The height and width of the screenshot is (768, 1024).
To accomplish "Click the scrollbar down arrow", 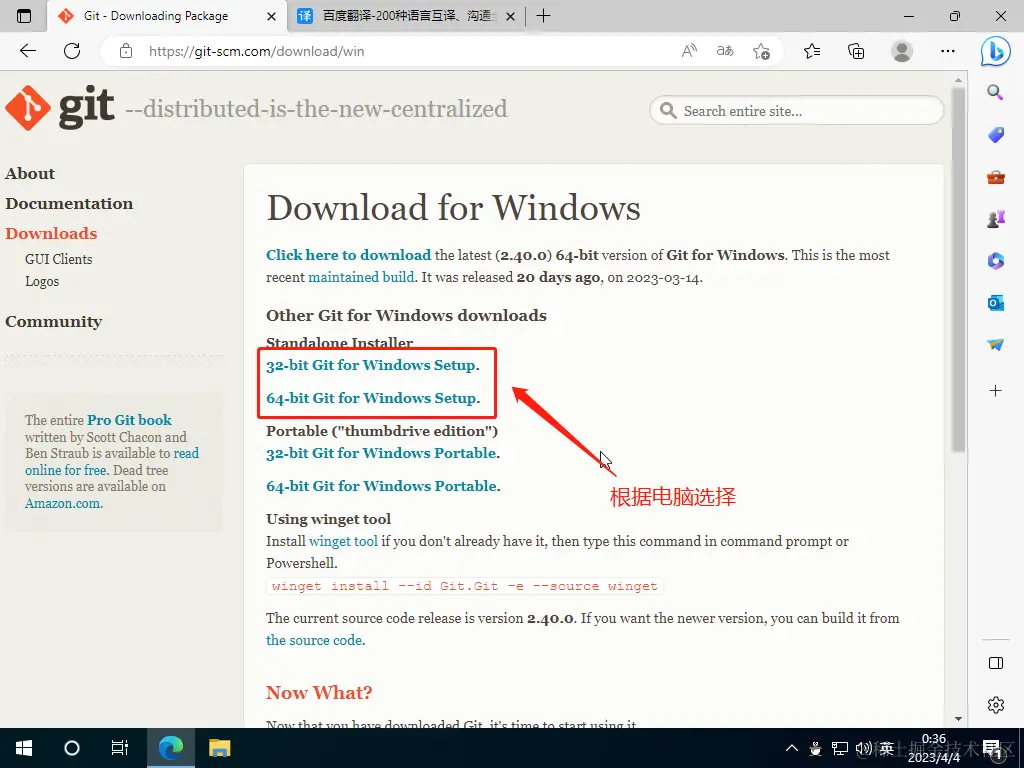I will (x=958, y=719).
